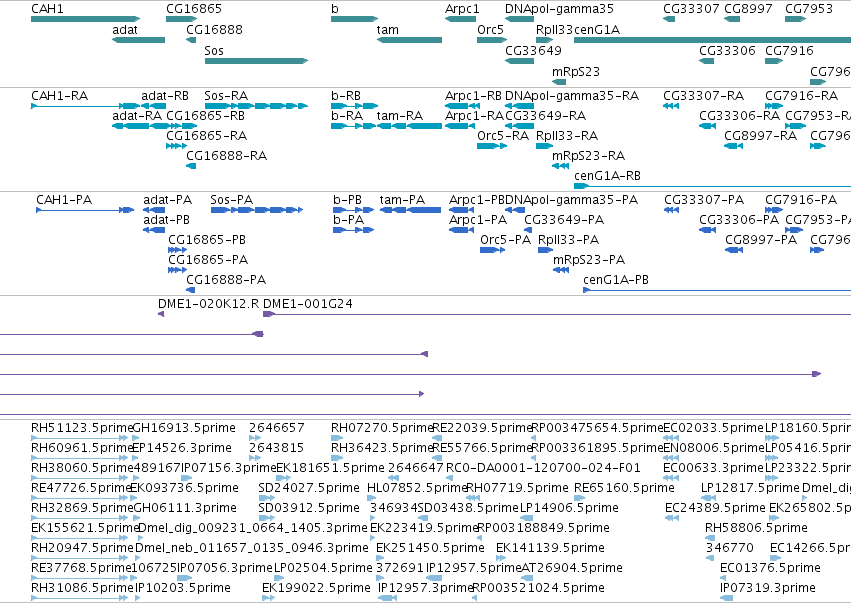Click the tam-RA transcript label
This screenshot has width=851, height=603.
pos(399,116)
